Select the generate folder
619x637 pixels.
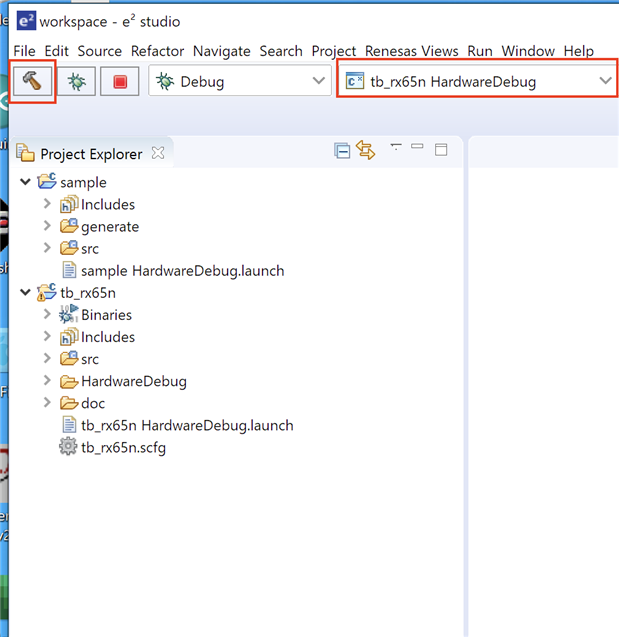(x=110, y=227)
